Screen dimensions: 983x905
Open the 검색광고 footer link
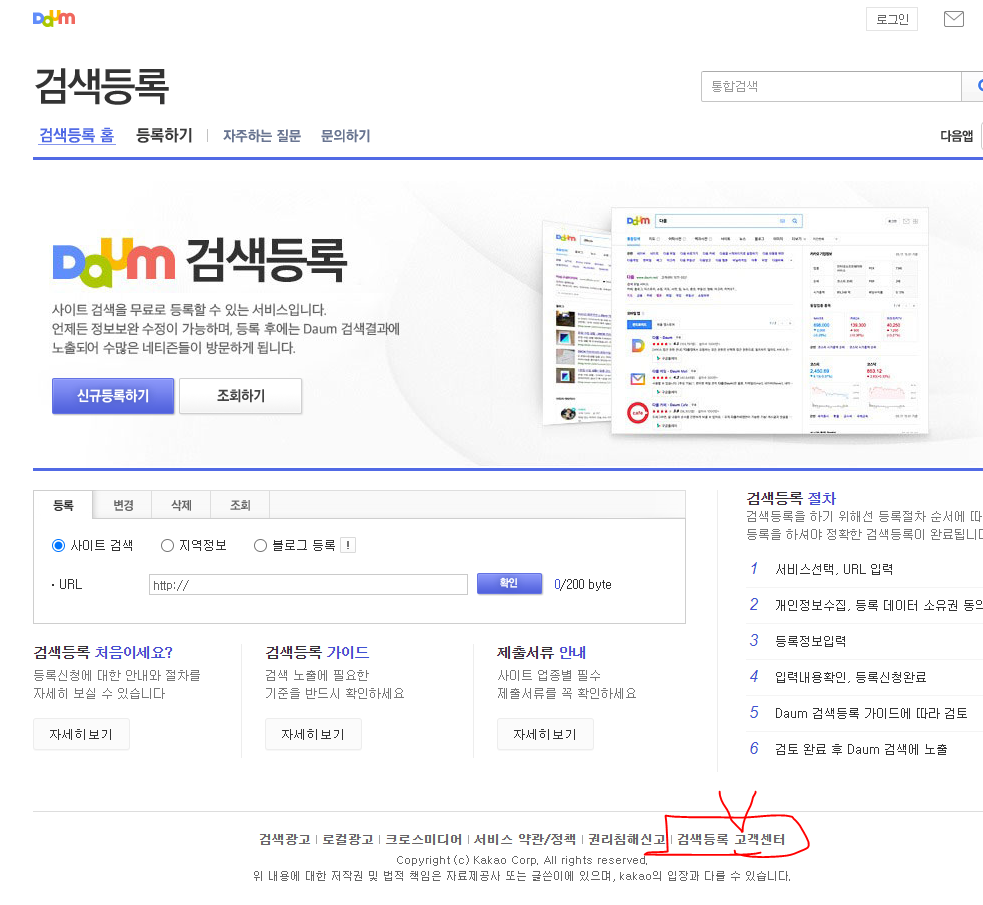[x=285, y=839]
